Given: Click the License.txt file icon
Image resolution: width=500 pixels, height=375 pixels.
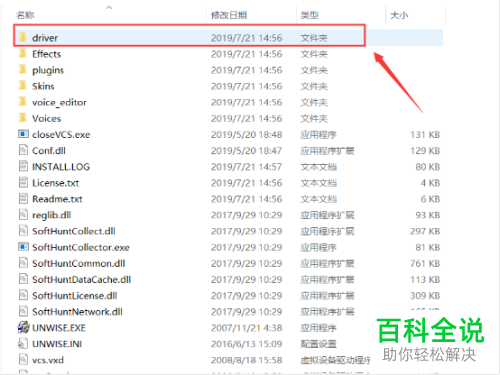Looking at the screenshot, I should coord(23,182).
